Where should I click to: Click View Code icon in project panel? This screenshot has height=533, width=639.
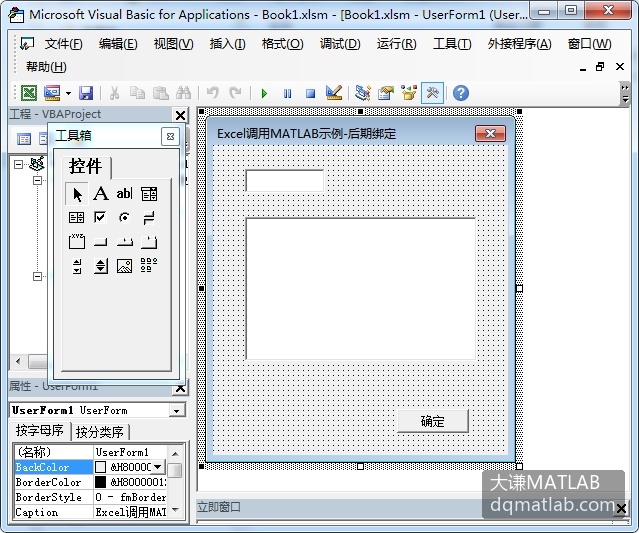(24, 139)
